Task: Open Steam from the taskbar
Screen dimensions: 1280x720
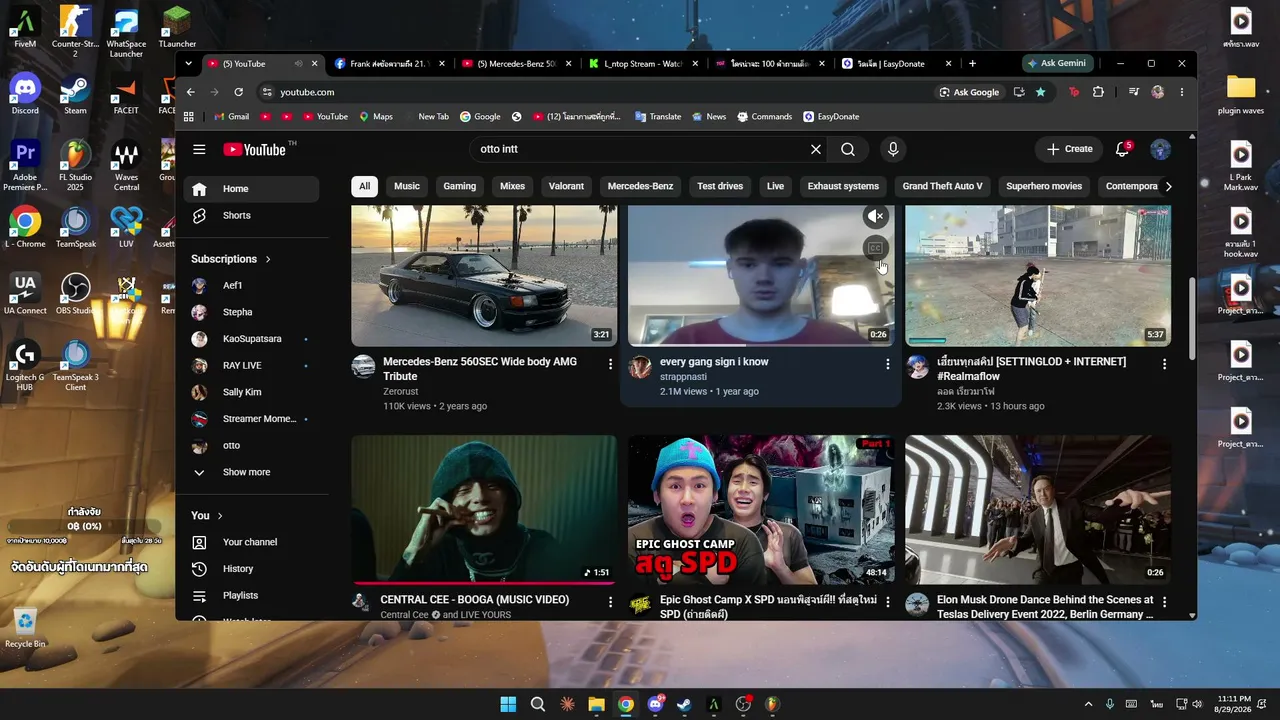Action: (x=684, y=704)
